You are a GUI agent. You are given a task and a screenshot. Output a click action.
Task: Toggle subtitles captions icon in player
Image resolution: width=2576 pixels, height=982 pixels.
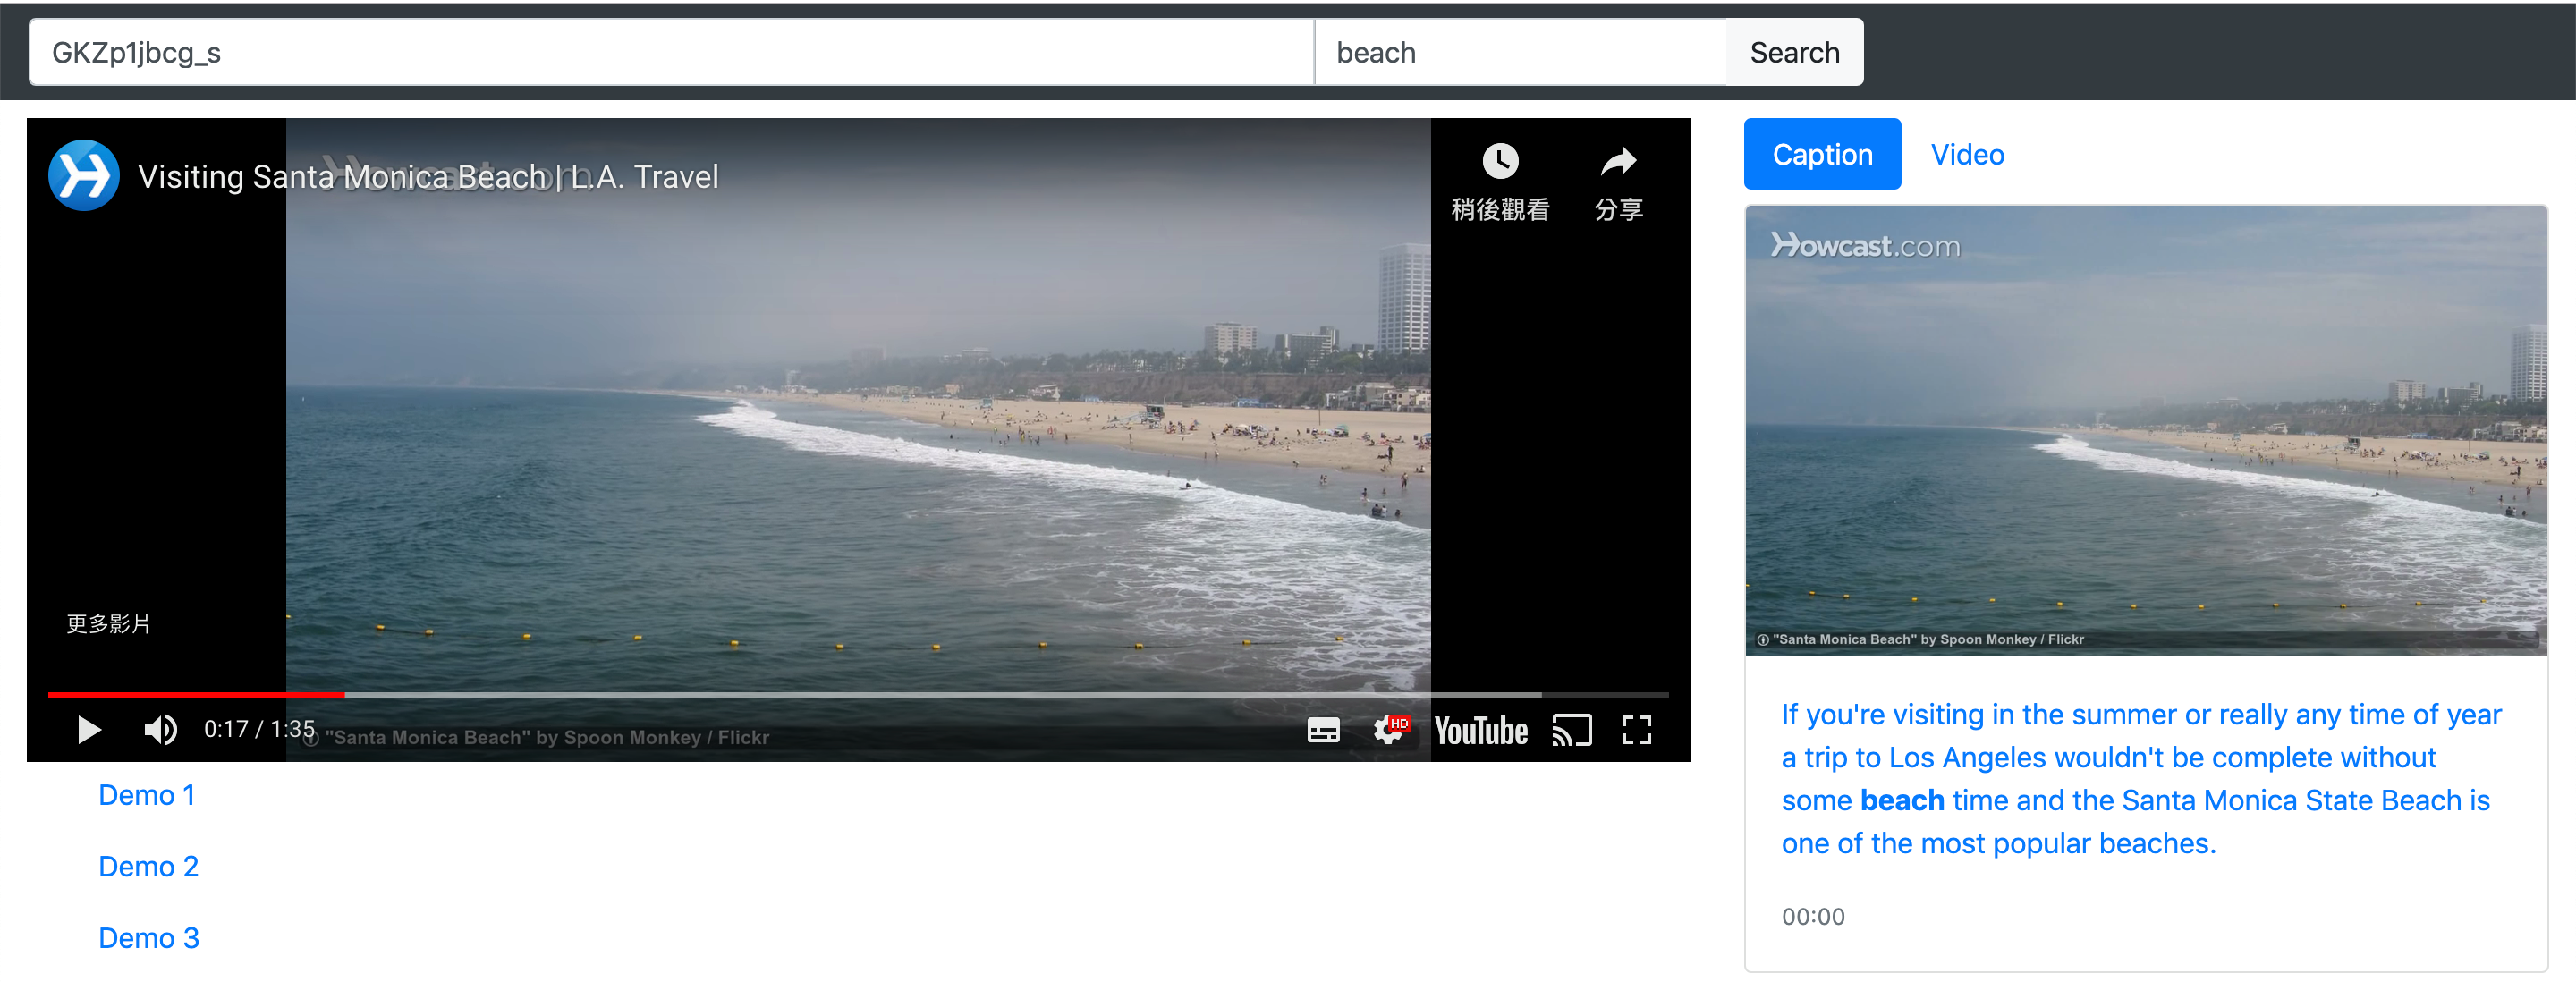[1322, 731]
